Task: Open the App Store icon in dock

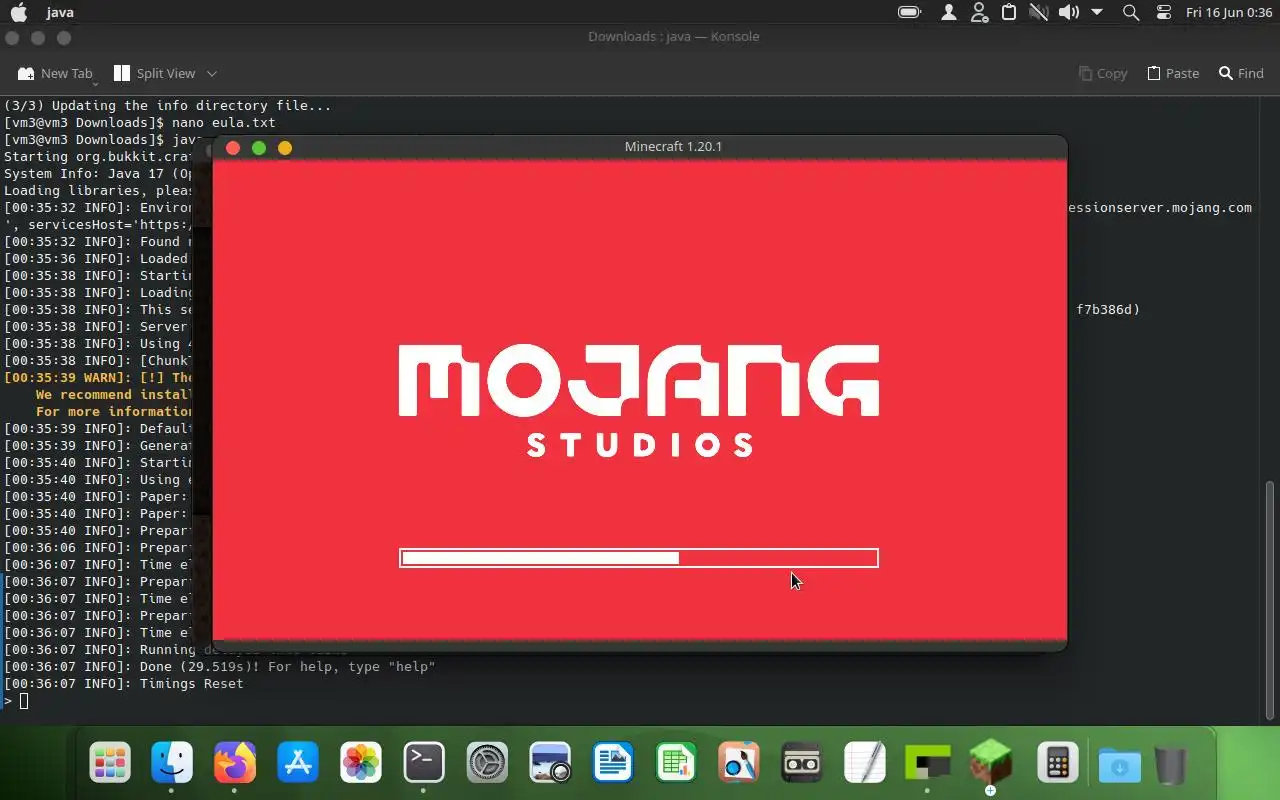Action: click(298, 764)
